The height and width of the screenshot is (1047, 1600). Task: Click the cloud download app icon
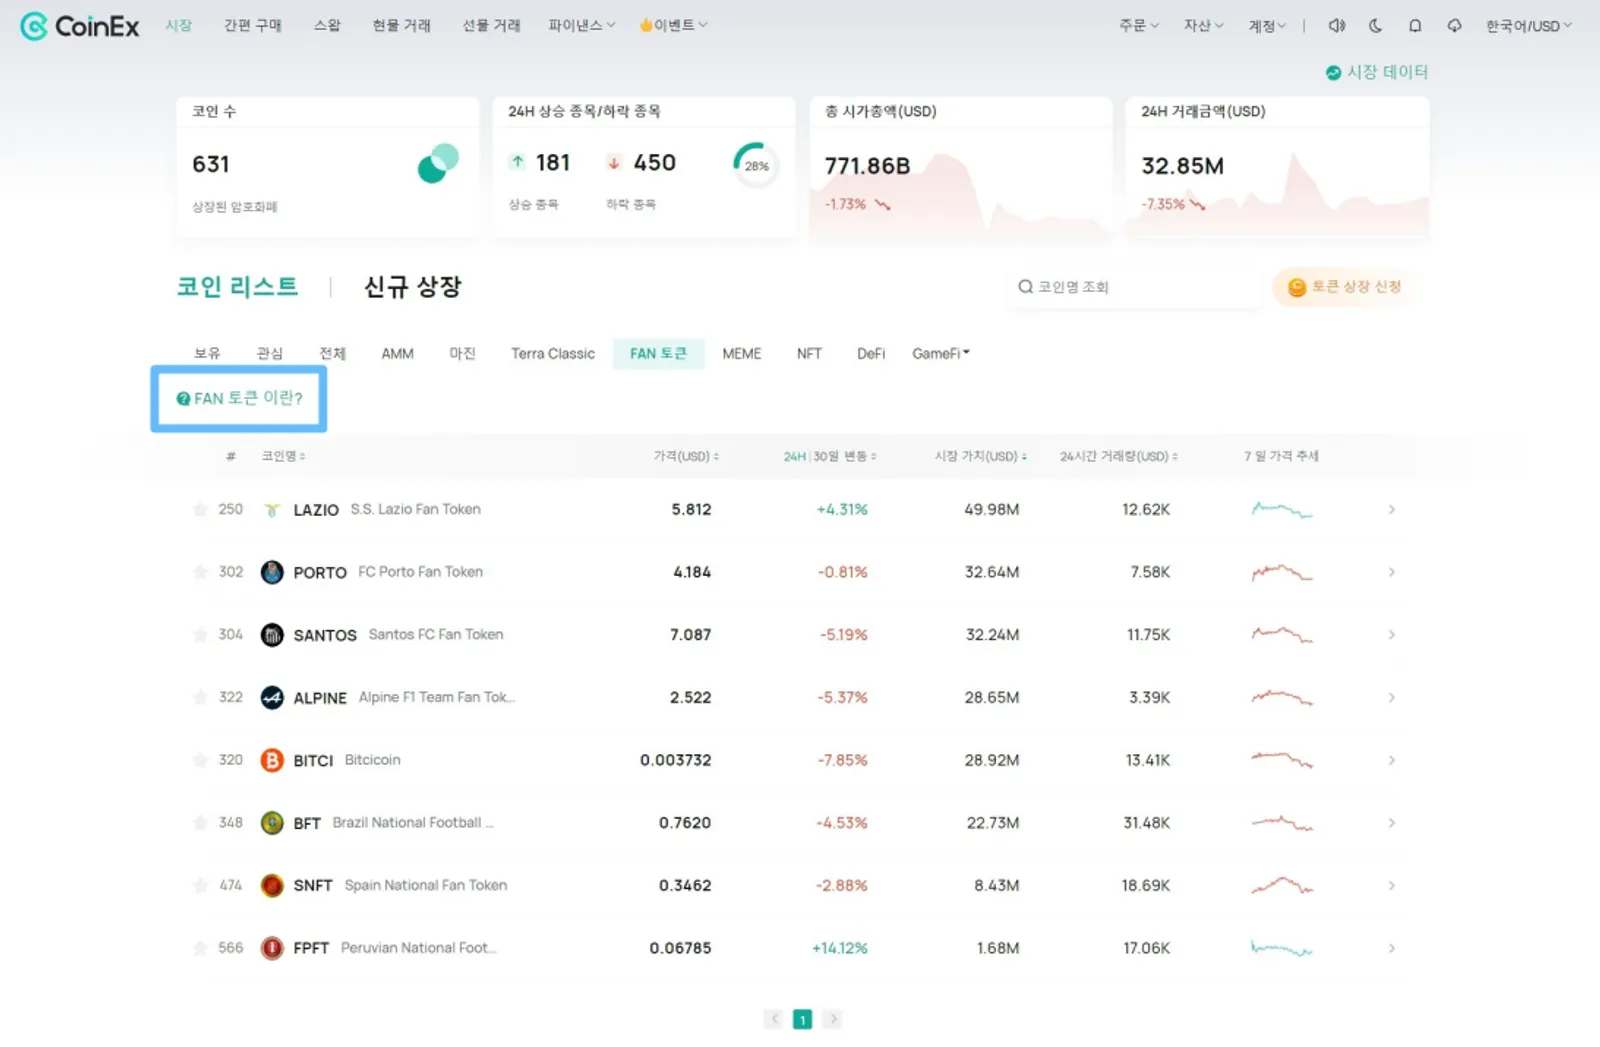1454,26
